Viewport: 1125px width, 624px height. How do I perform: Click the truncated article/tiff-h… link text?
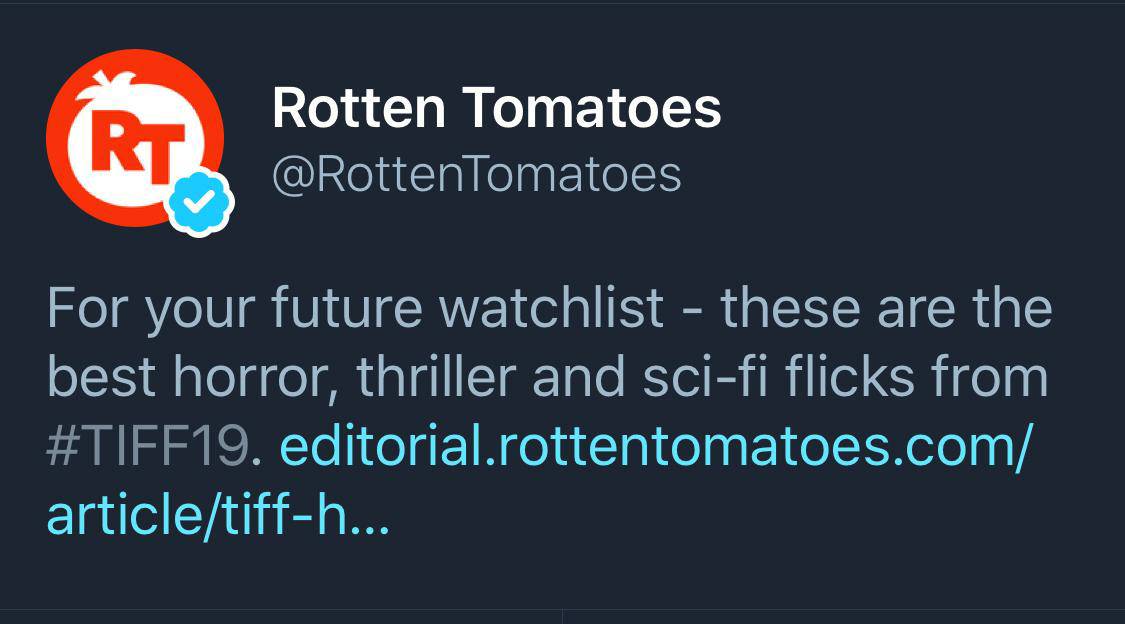pos(218,515)
